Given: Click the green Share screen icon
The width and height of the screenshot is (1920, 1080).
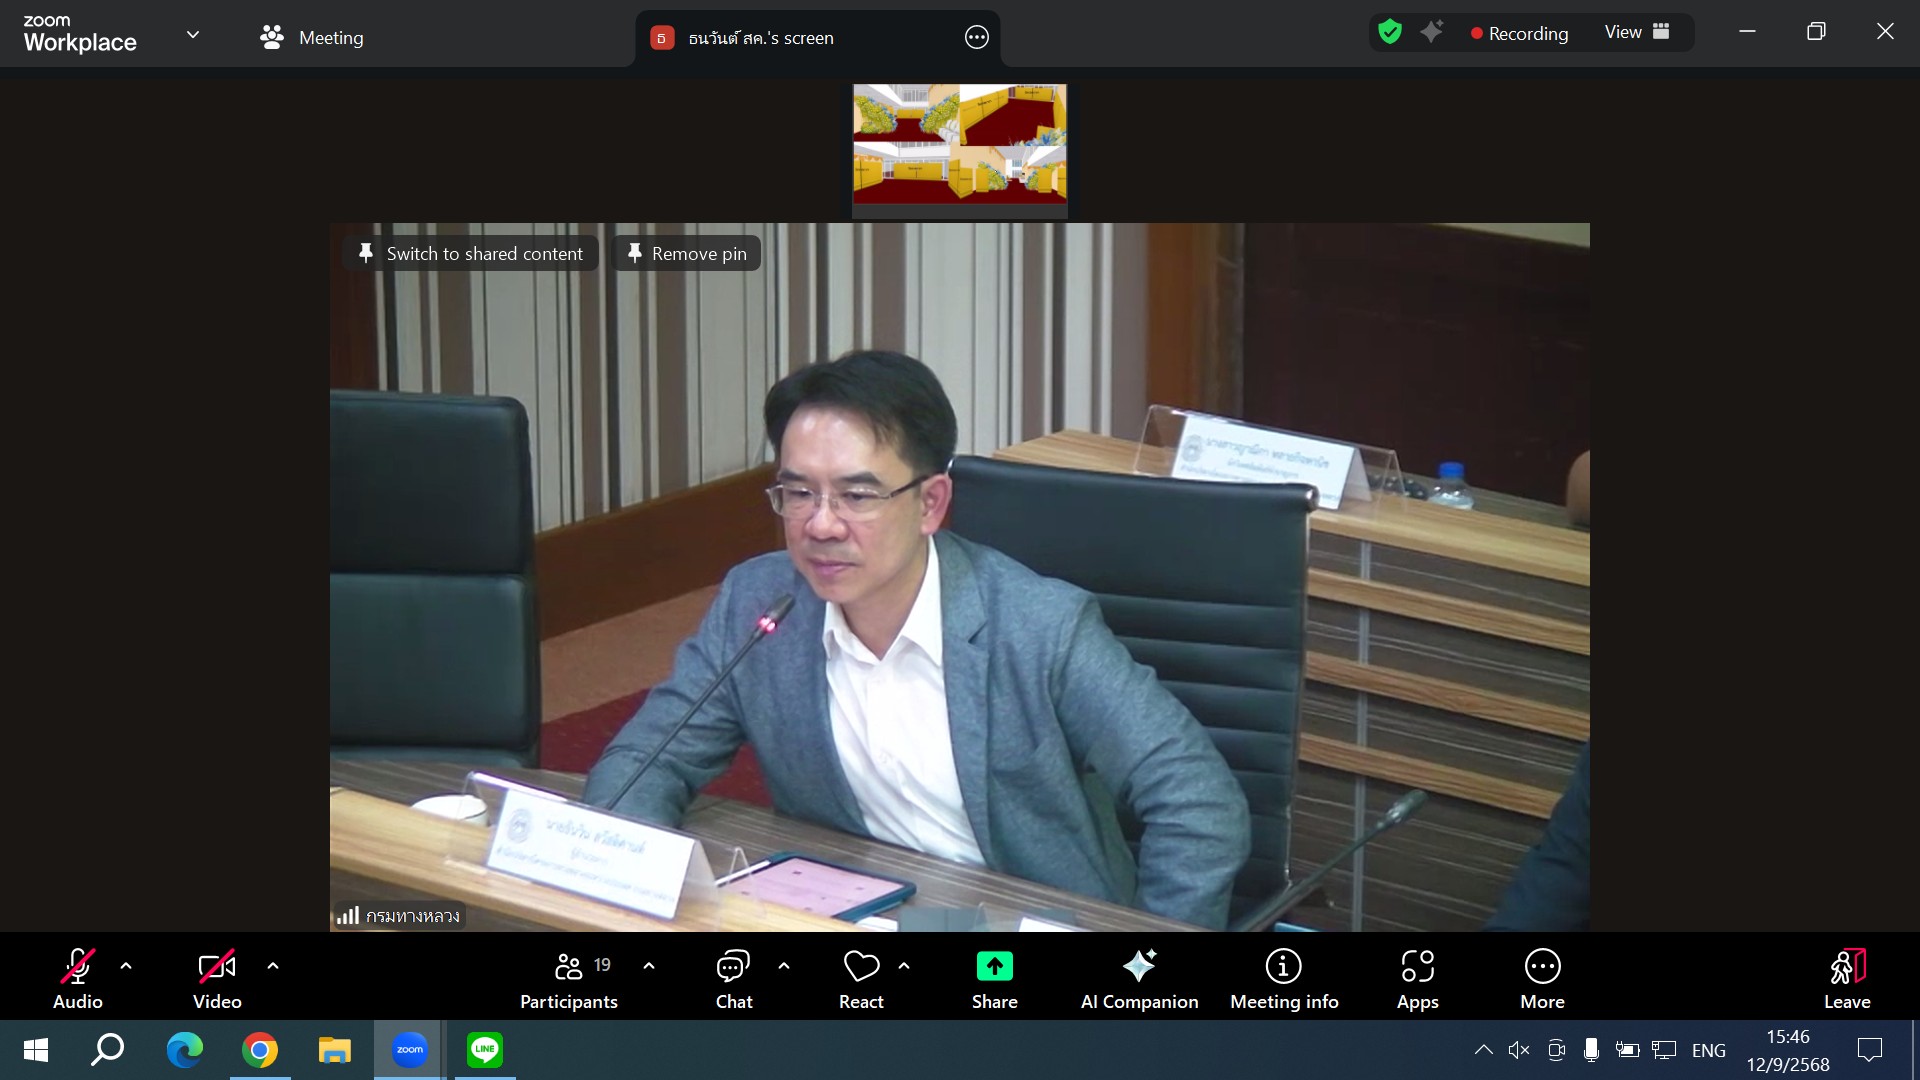Looking at the screenshot, I should coord(994,967).
